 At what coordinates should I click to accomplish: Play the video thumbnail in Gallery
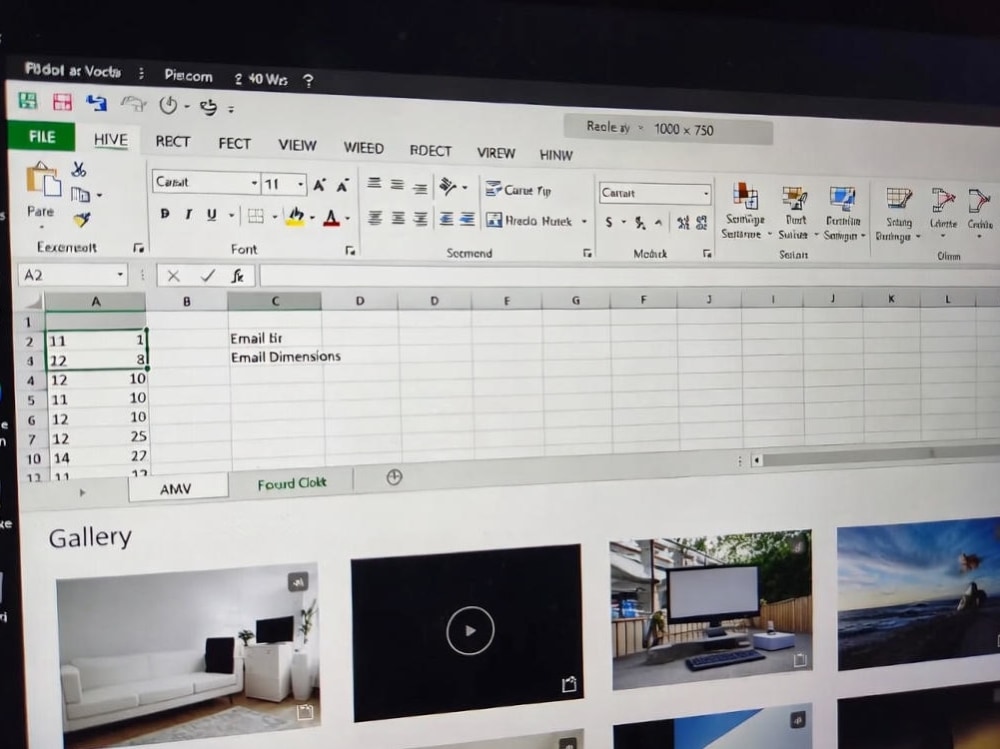[470, 630]
